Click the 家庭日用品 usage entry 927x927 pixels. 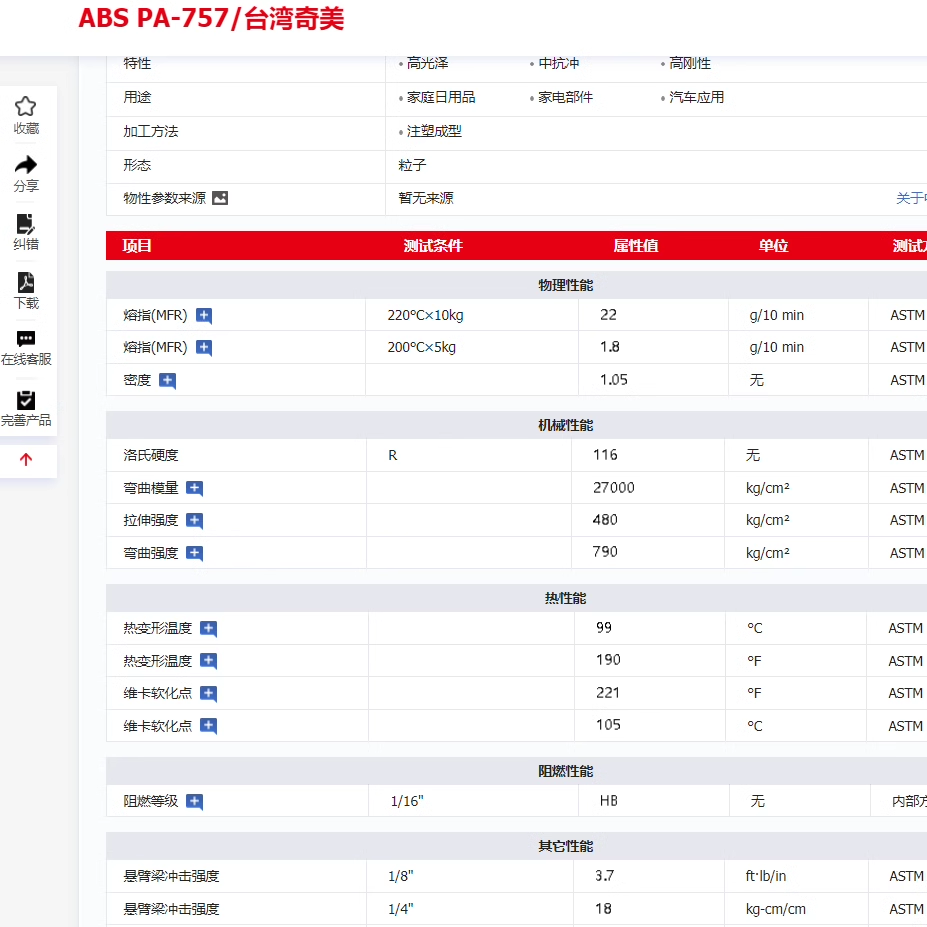[x=441, y=98]
